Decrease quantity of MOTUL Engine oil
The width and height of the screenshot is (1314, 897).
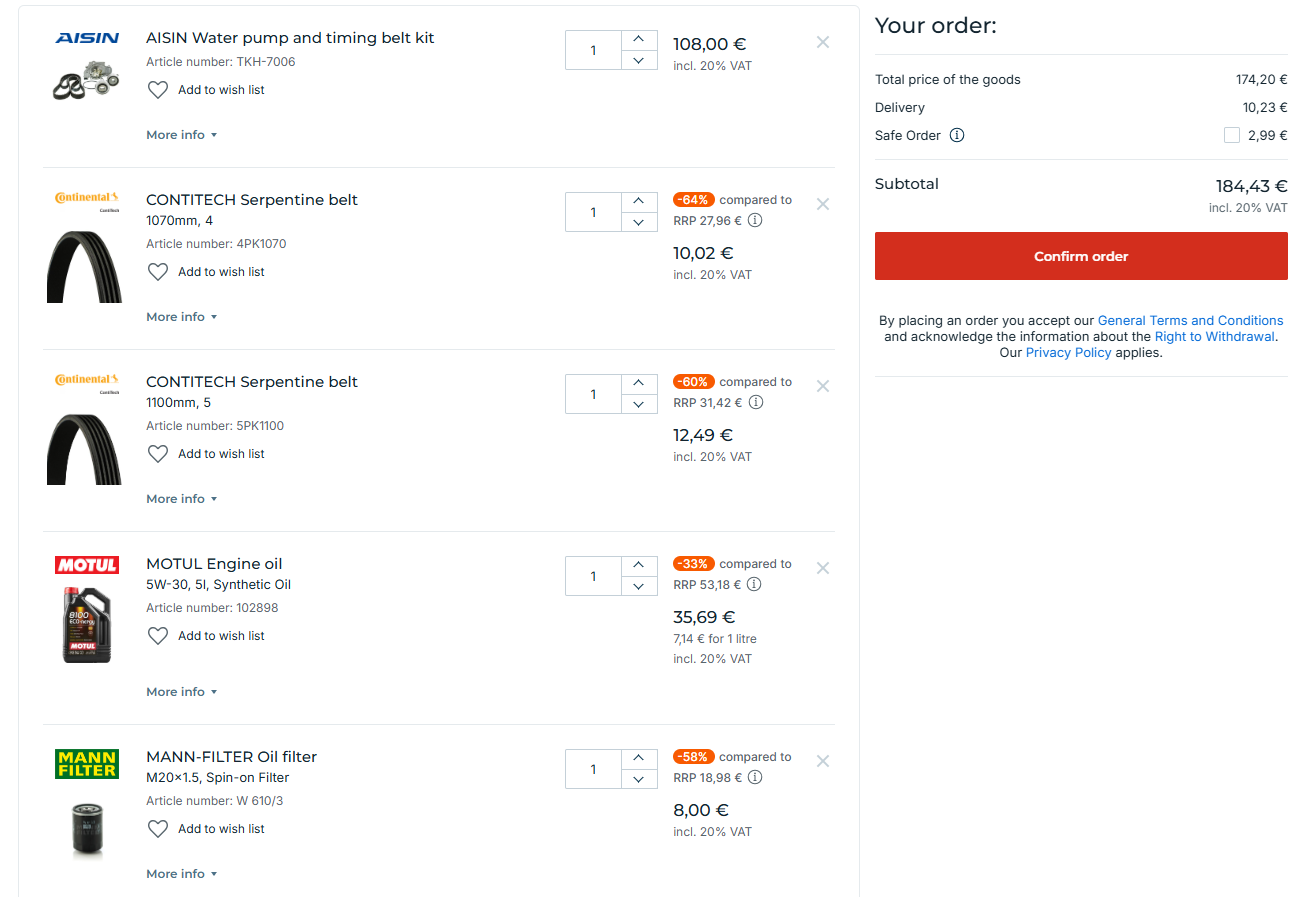639,587
